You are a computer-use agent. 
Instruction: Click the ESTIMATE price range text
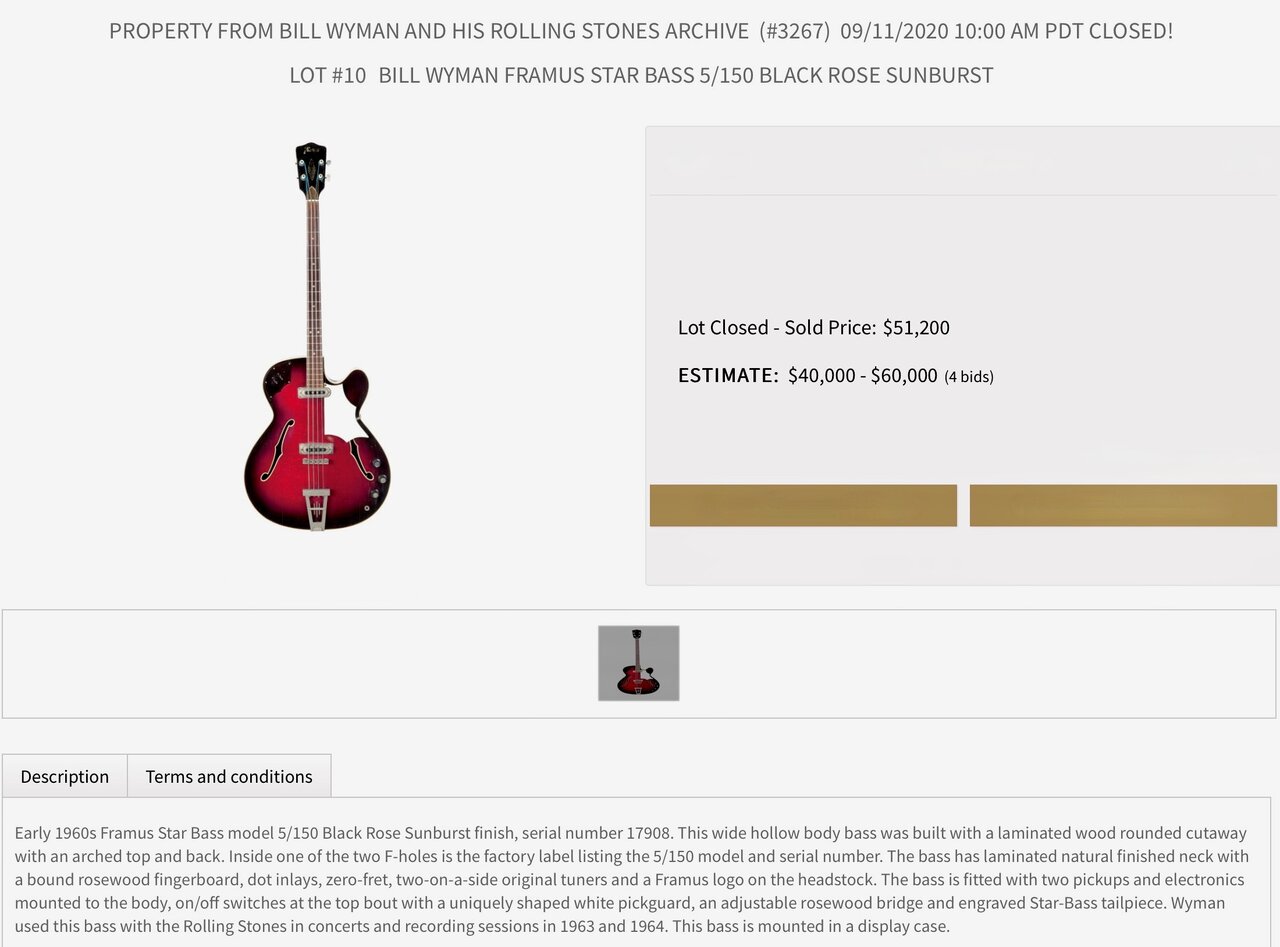863,375
